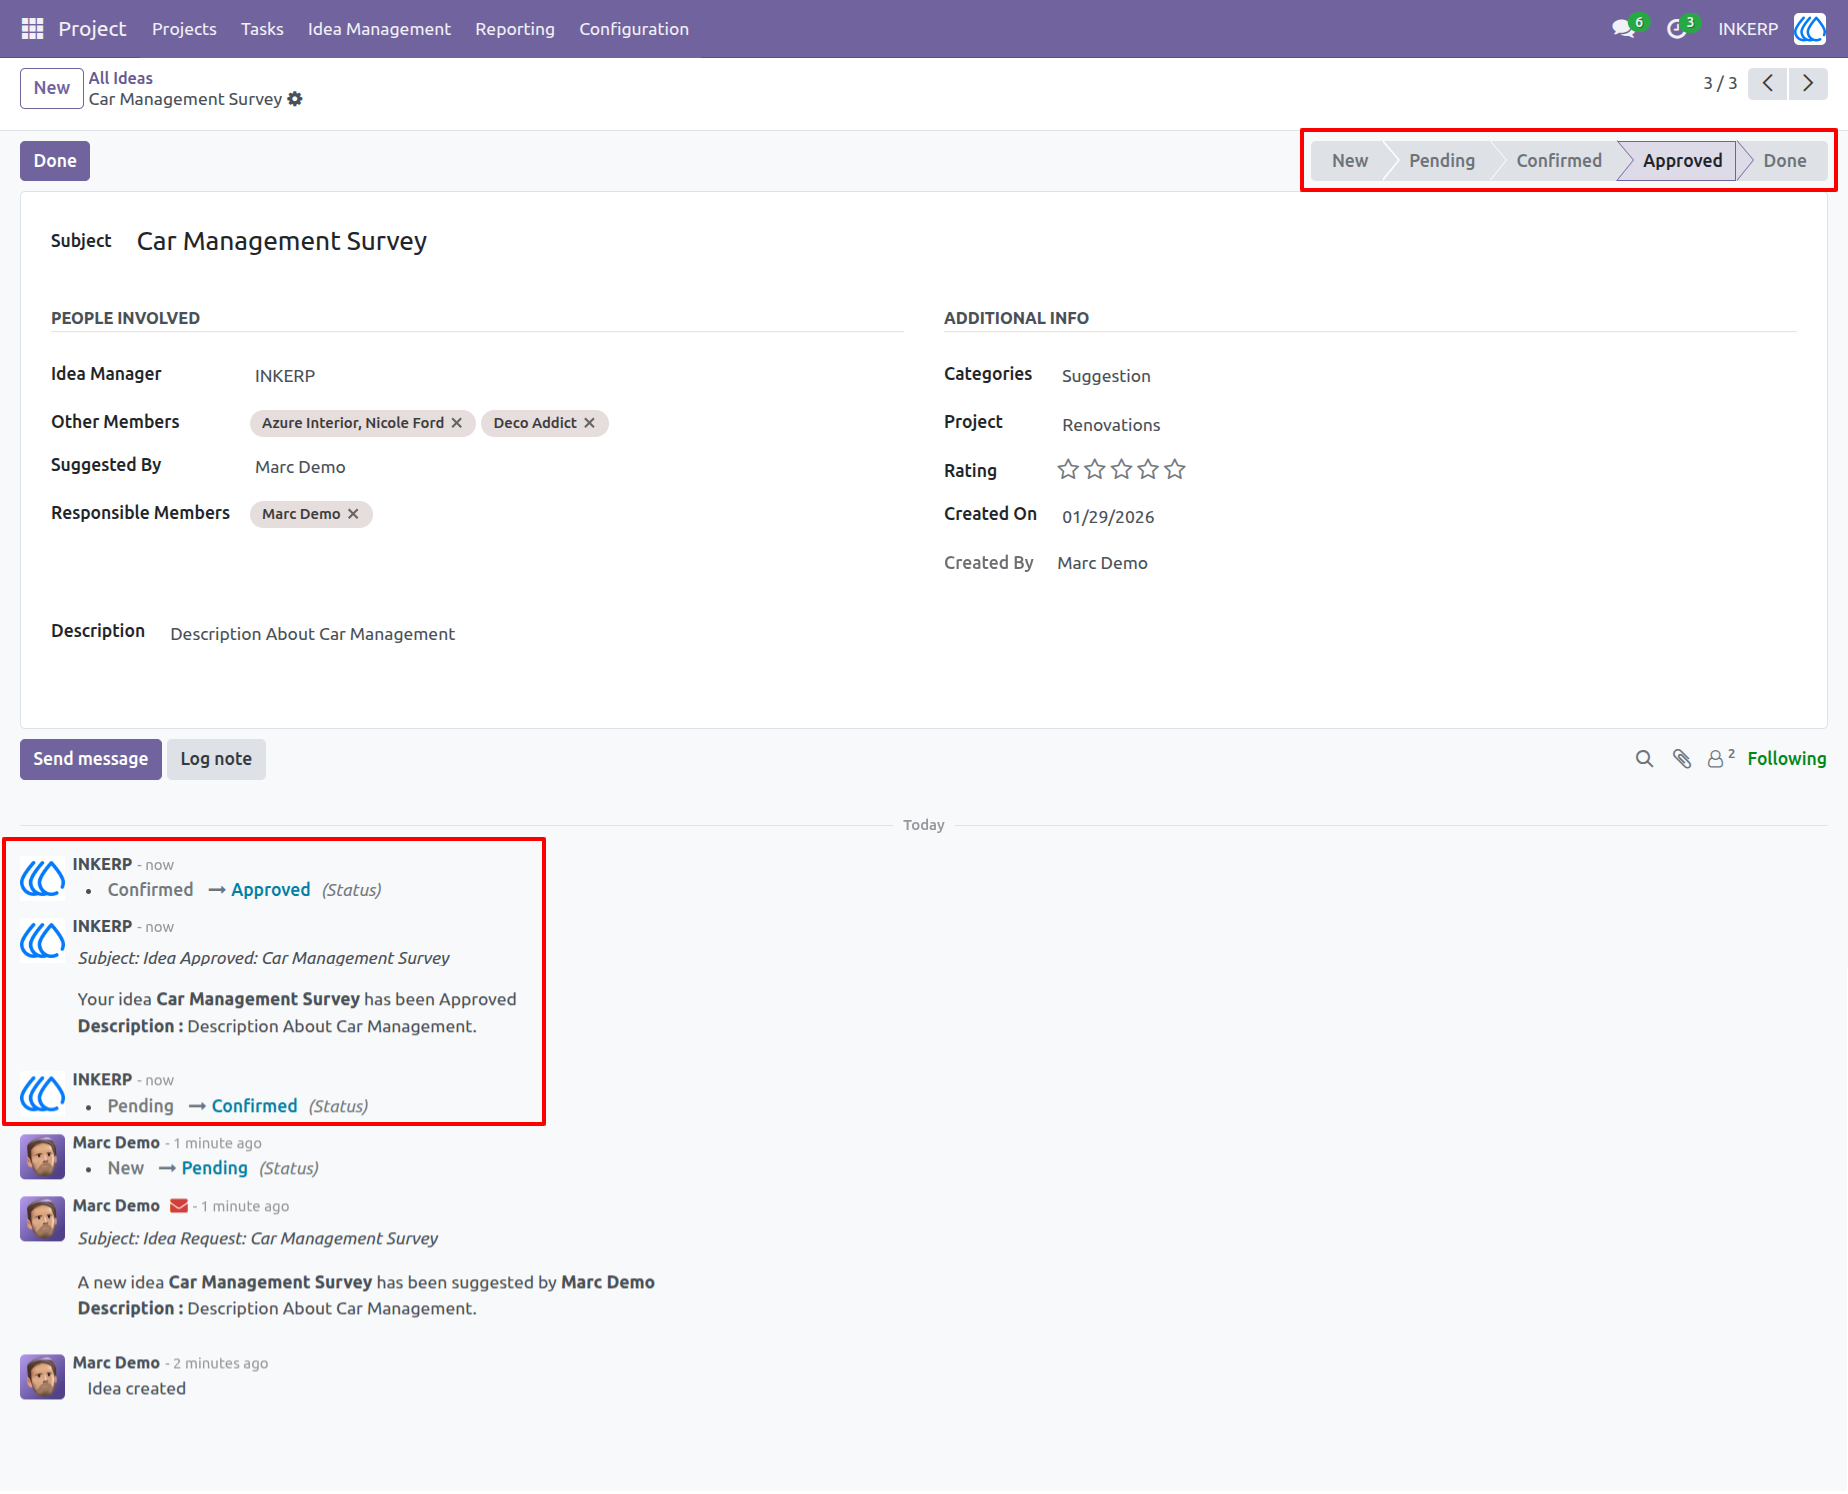The image size is (1848, 1494).
Task: Select the Confirmed stage in status bar
Action: point(1559,161)
